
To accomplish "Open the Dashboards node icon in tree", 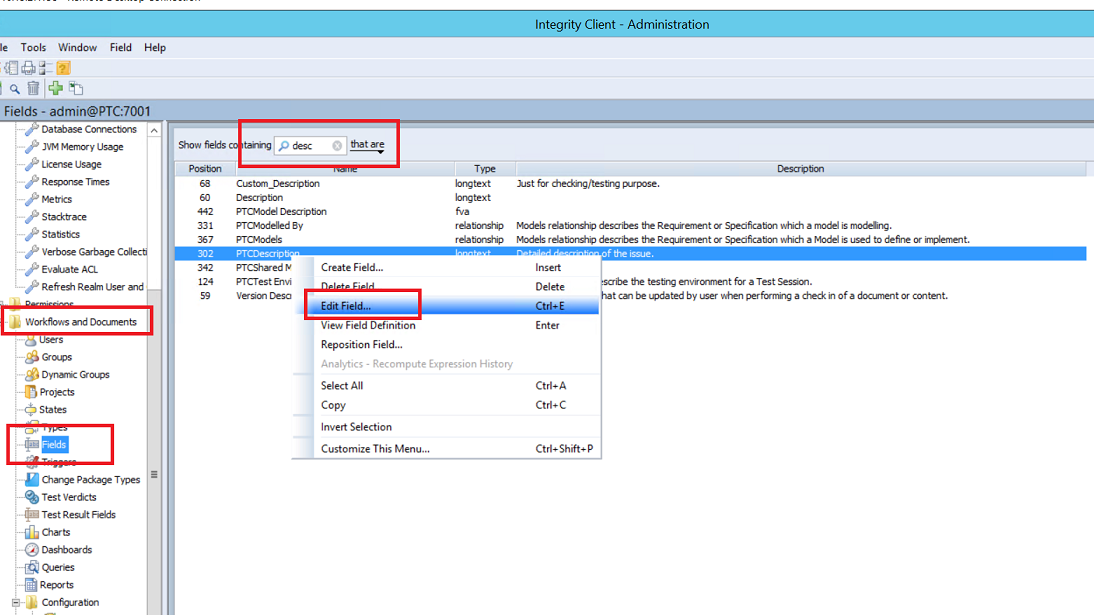I will click(32, 550).
